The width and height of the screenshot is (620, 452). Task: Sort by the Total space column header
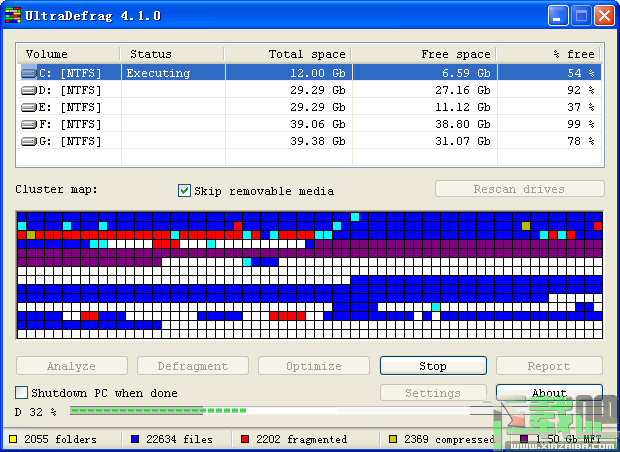coord(287,54)
